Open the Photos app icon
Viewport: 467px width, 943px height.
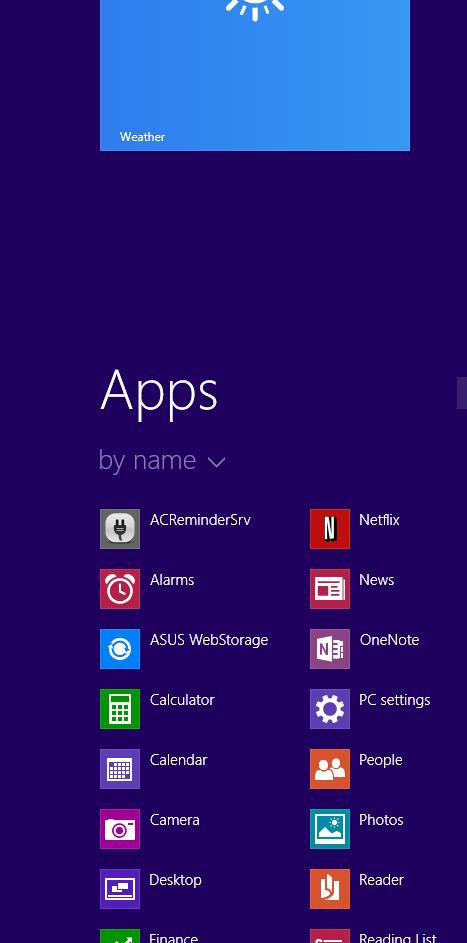[330, 829]
